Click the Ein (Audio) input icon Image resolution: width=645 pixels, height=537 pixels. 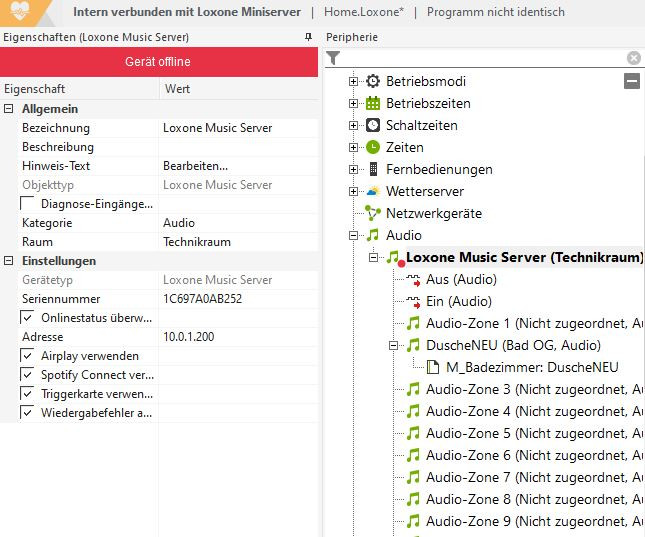[413, 302]
